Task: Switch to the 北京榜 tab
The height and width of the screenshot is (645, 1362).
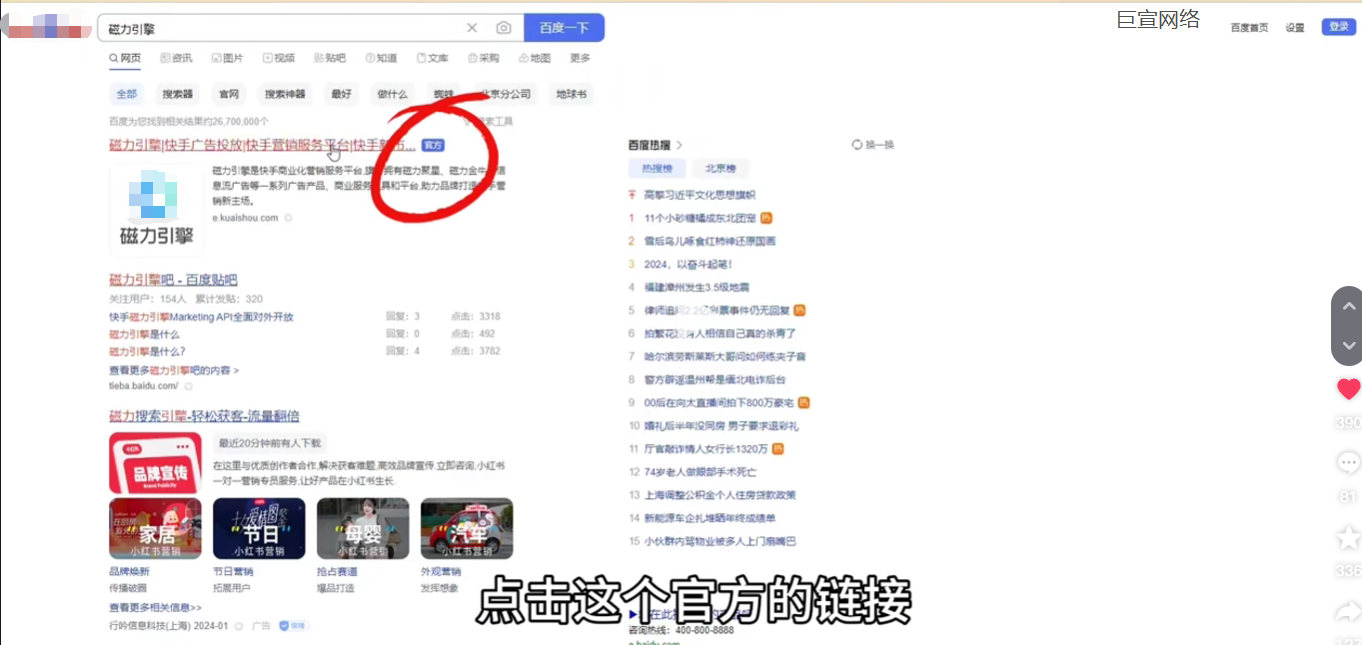Action: [x=720, y=169]
